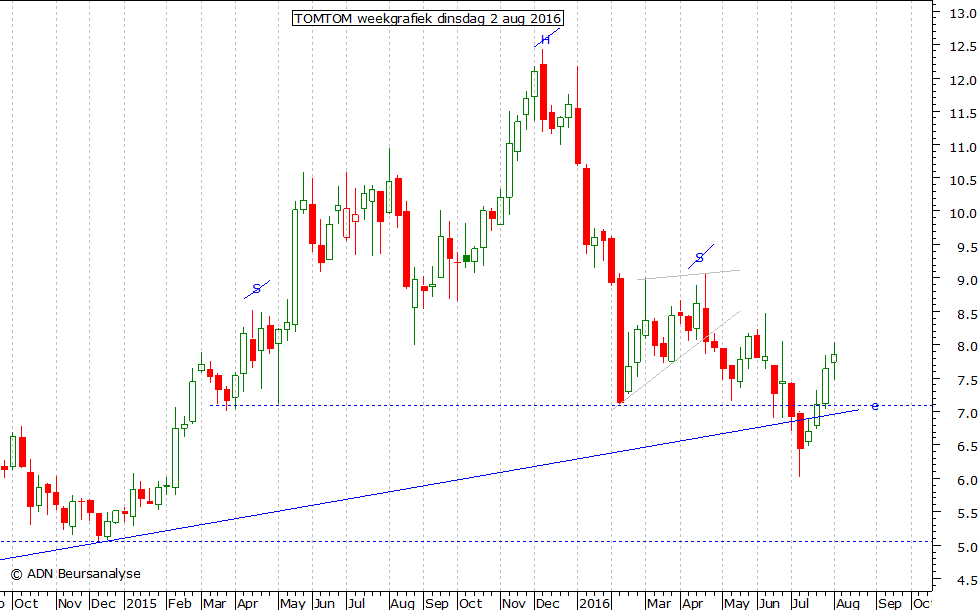Image resolution: width=980 pixels, height=610 pixels.
Task: Click the 'Sep' label in the 2015 section
Action: coord(437,603)
